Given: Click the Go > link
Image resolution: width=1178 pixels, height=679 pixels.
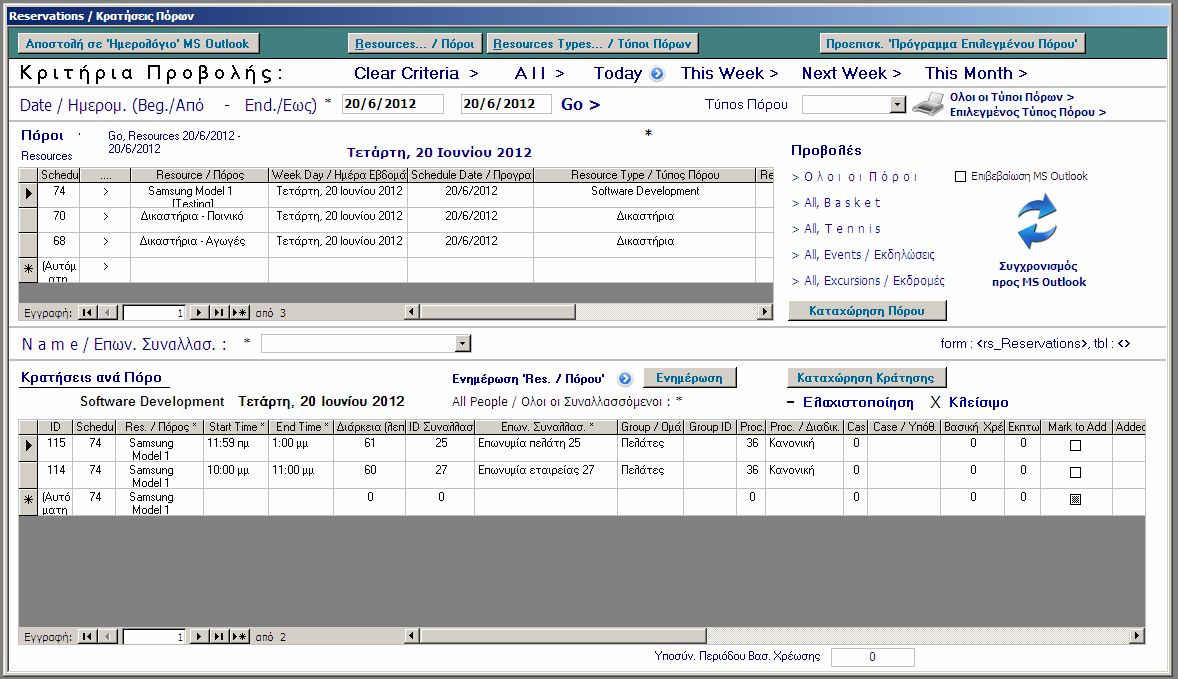Looking at the screenshot, I should (x=581, y=104).
